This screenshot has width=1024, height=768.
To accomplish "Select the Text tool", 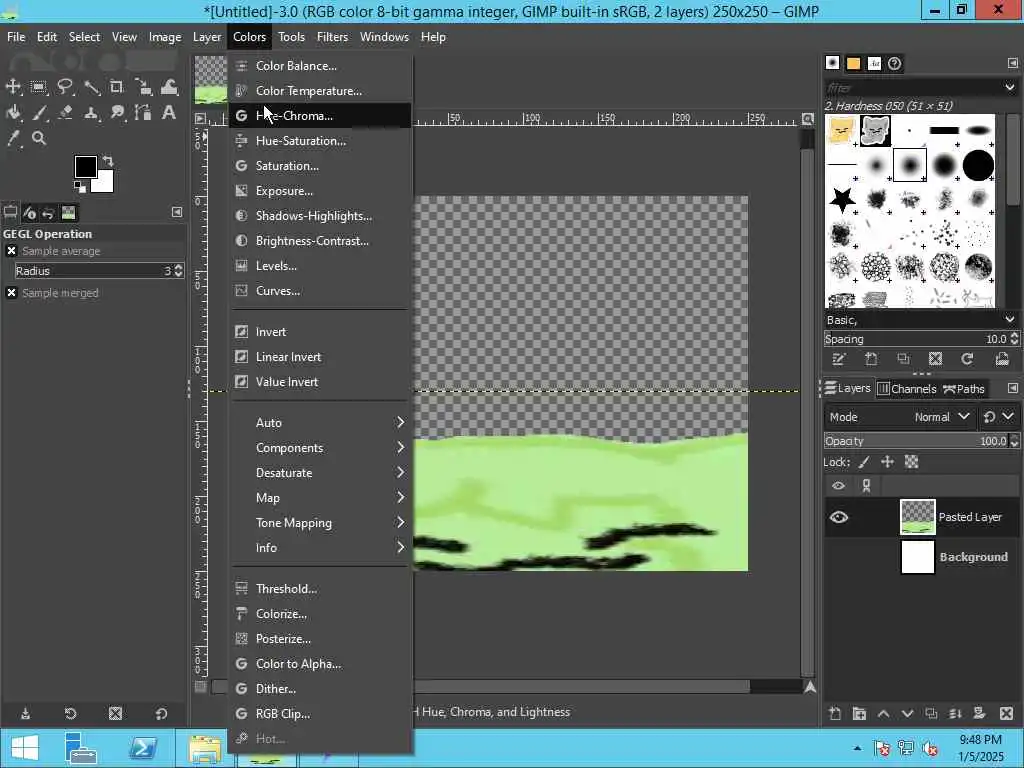I will pos(169,112).
